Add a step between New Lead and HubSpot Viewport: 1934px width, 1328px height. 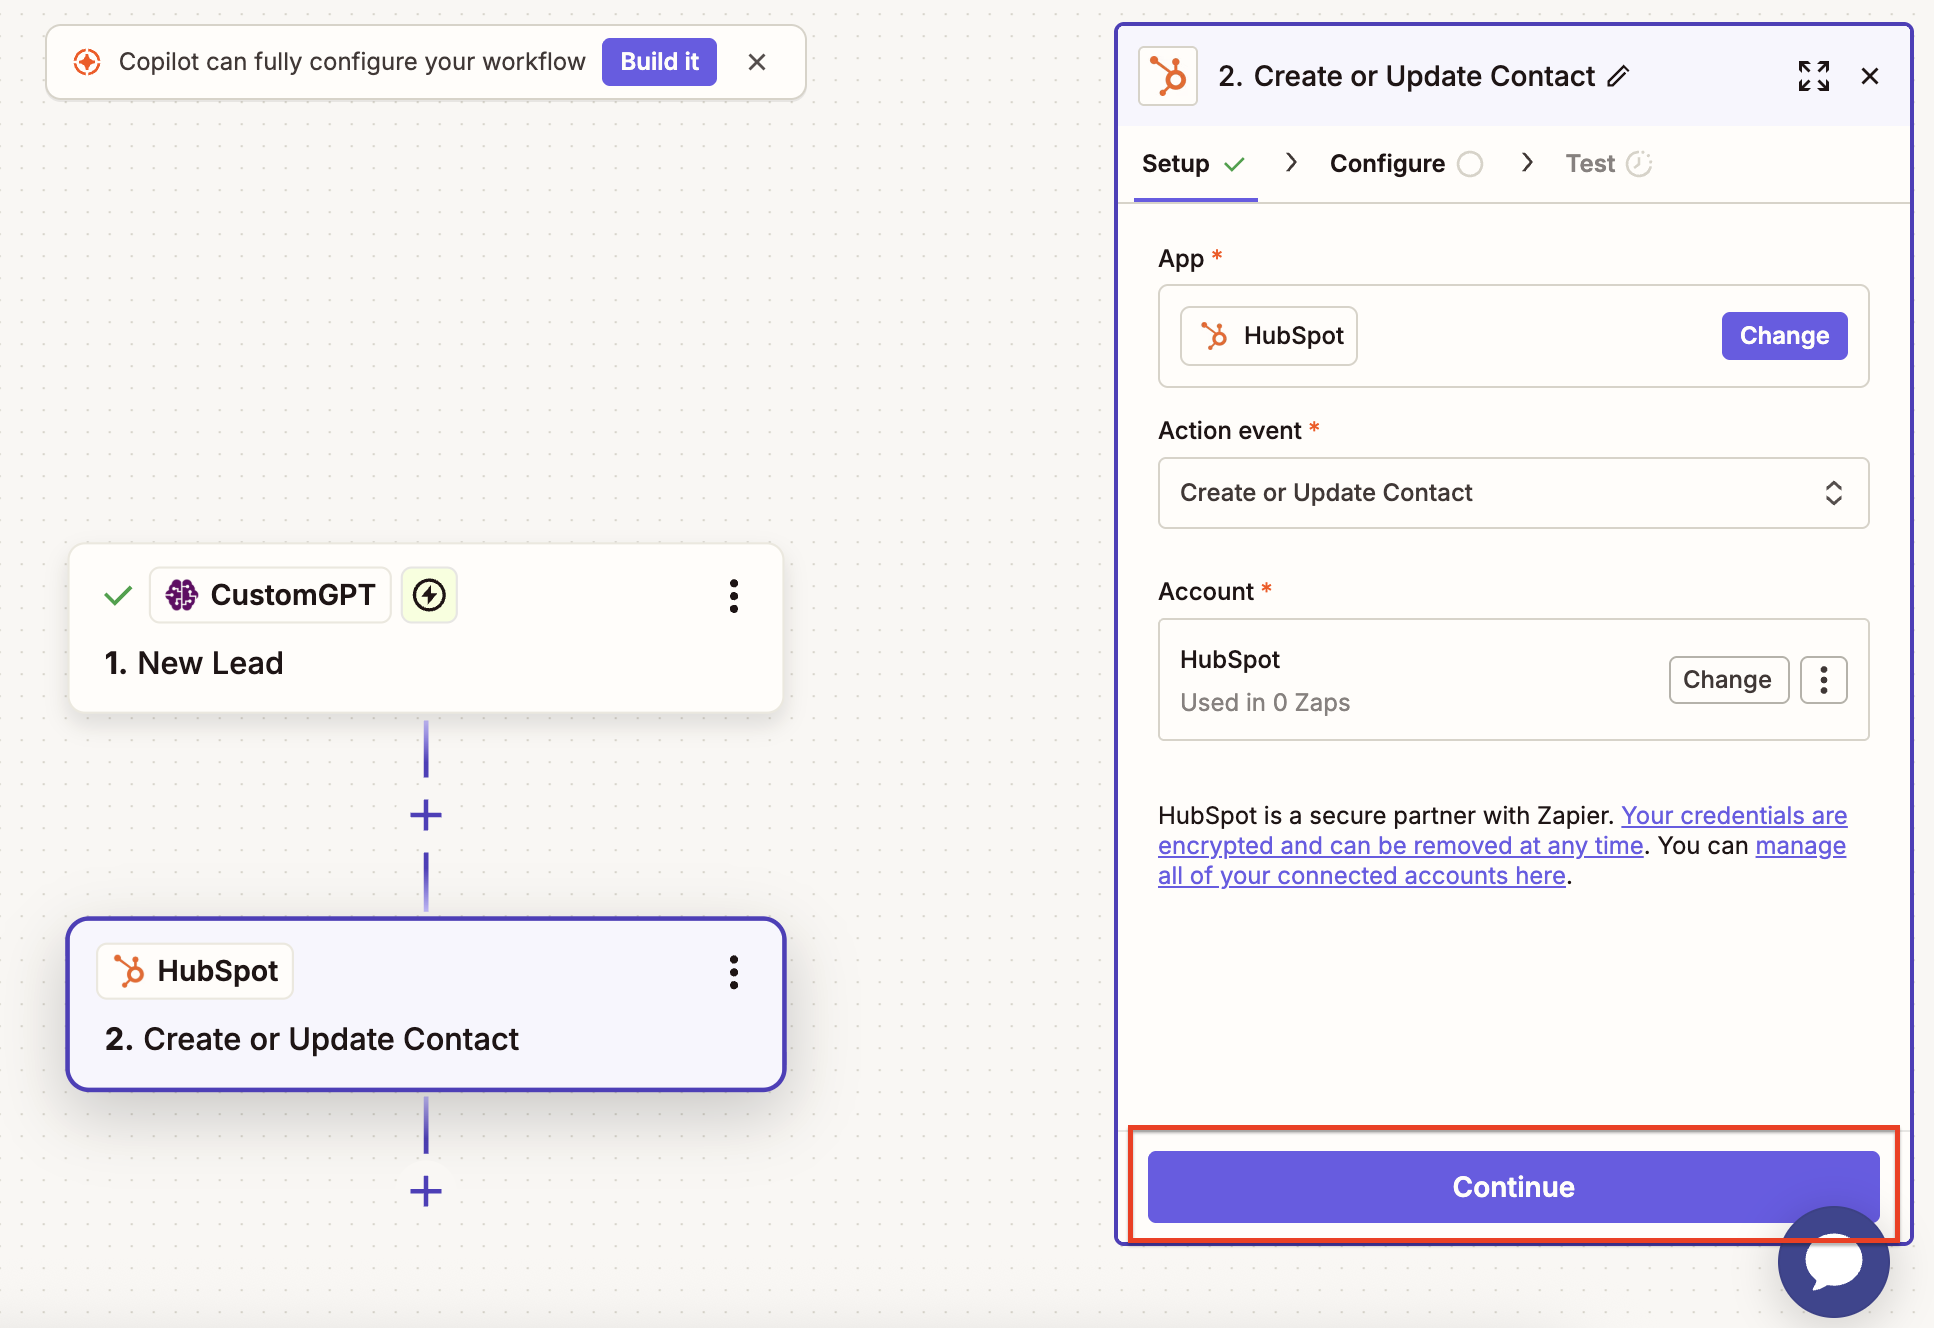pyautogui.click(x=426, y=815)
